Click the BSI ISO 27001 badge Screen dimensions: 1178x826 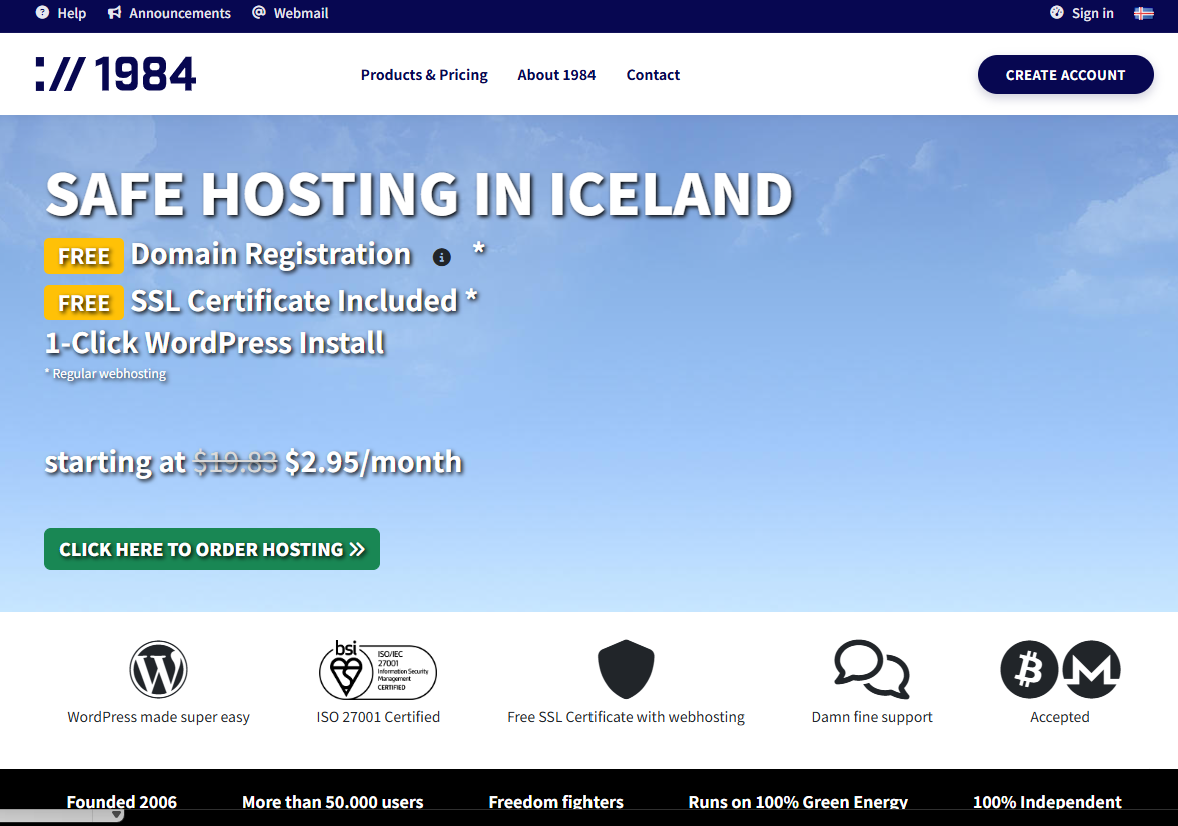tap(378, 670)
